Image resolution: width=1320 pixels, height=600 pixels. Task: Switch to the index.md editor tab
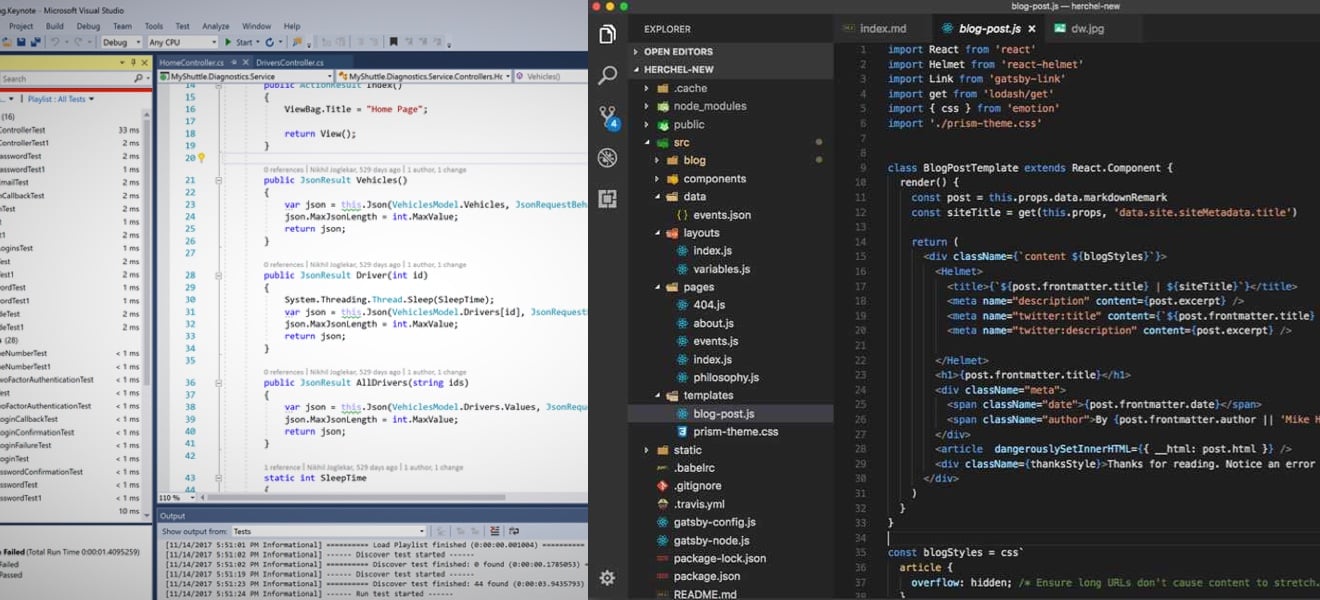pyautogui.click(x=882, y=29)
